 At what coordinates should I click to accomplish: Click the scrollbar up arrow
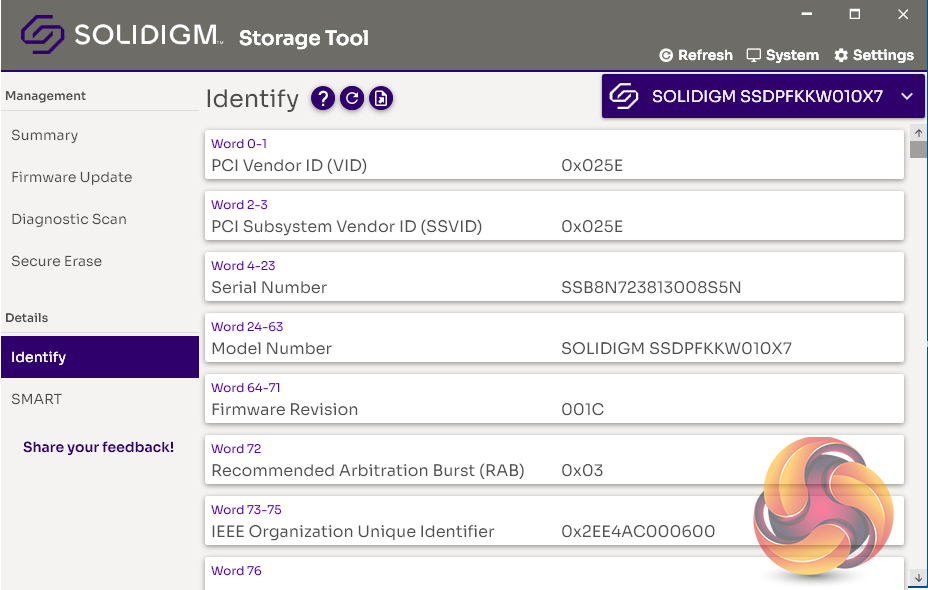(x=918, y=133)
